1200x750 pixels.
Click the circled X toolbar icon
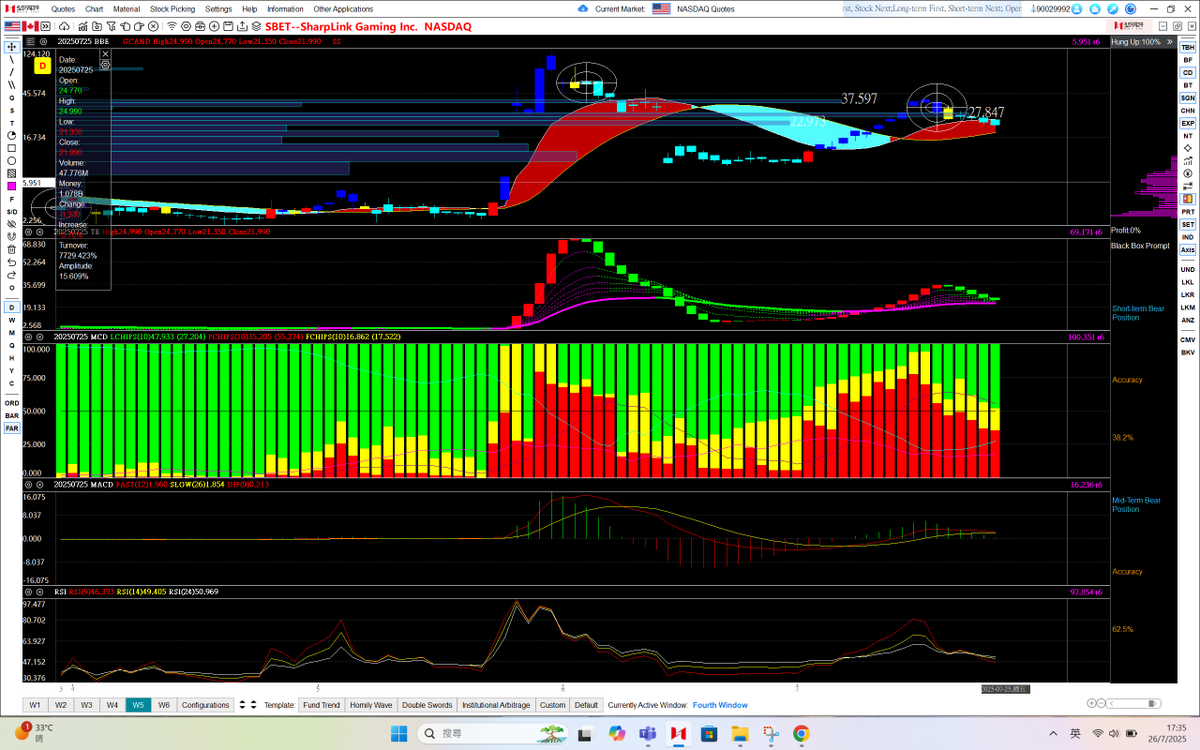(x=153, y=26)
